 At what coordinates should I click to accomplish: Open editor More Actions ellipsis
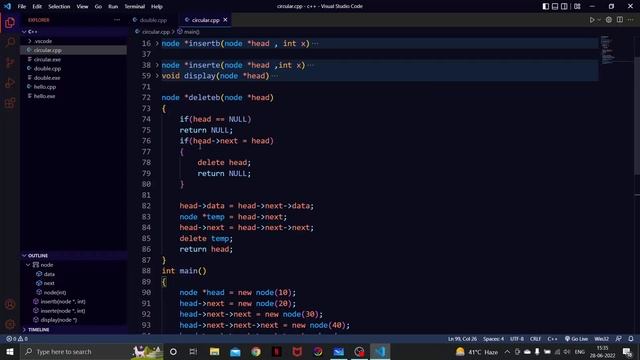point(631,20)
